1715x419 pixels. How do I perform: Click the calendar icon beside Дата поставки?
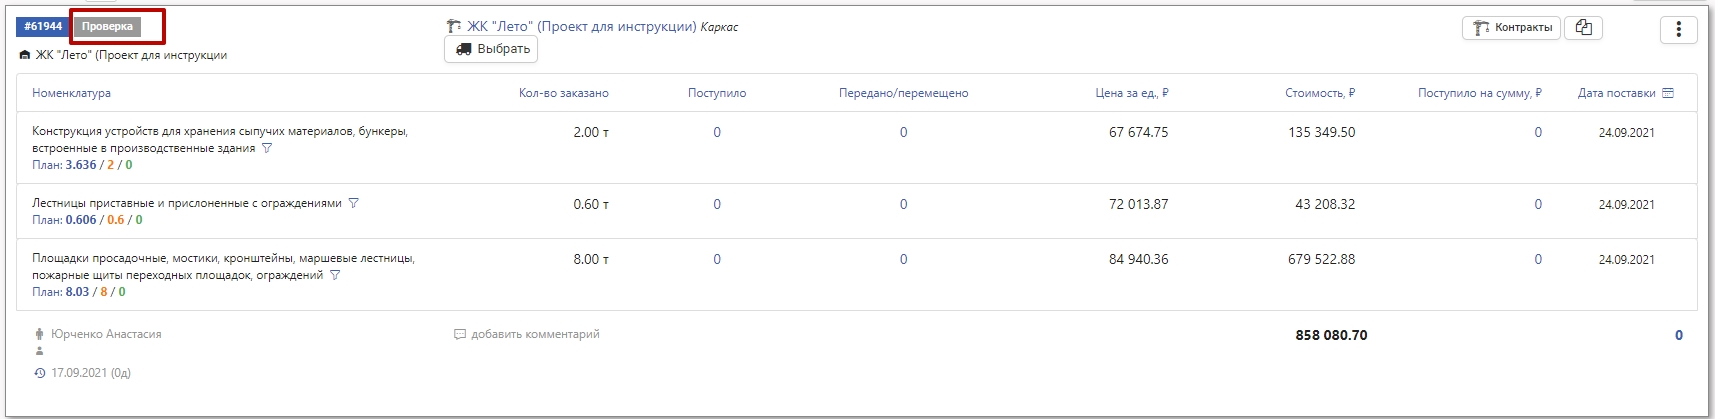coord(1667,94)
